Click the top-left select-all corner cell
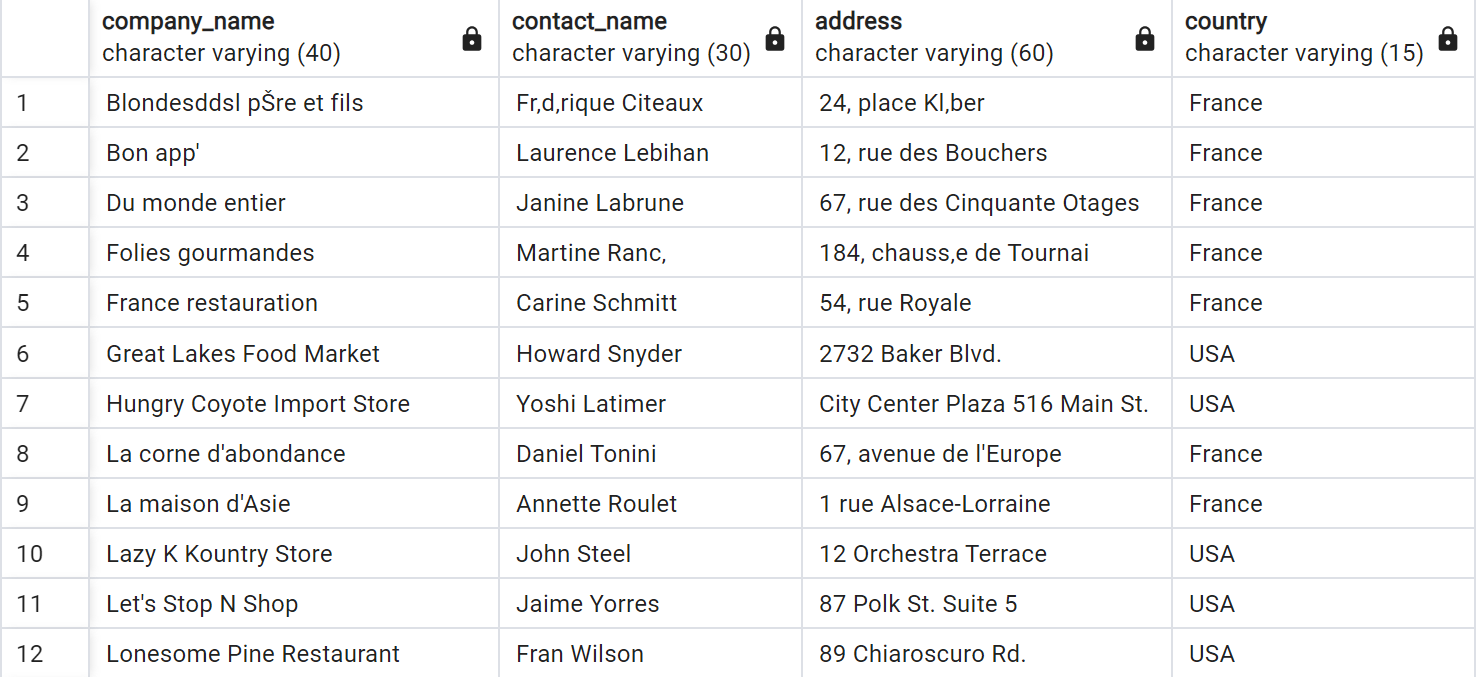Viewport: 1476px width, 678px height. point(45,38)
